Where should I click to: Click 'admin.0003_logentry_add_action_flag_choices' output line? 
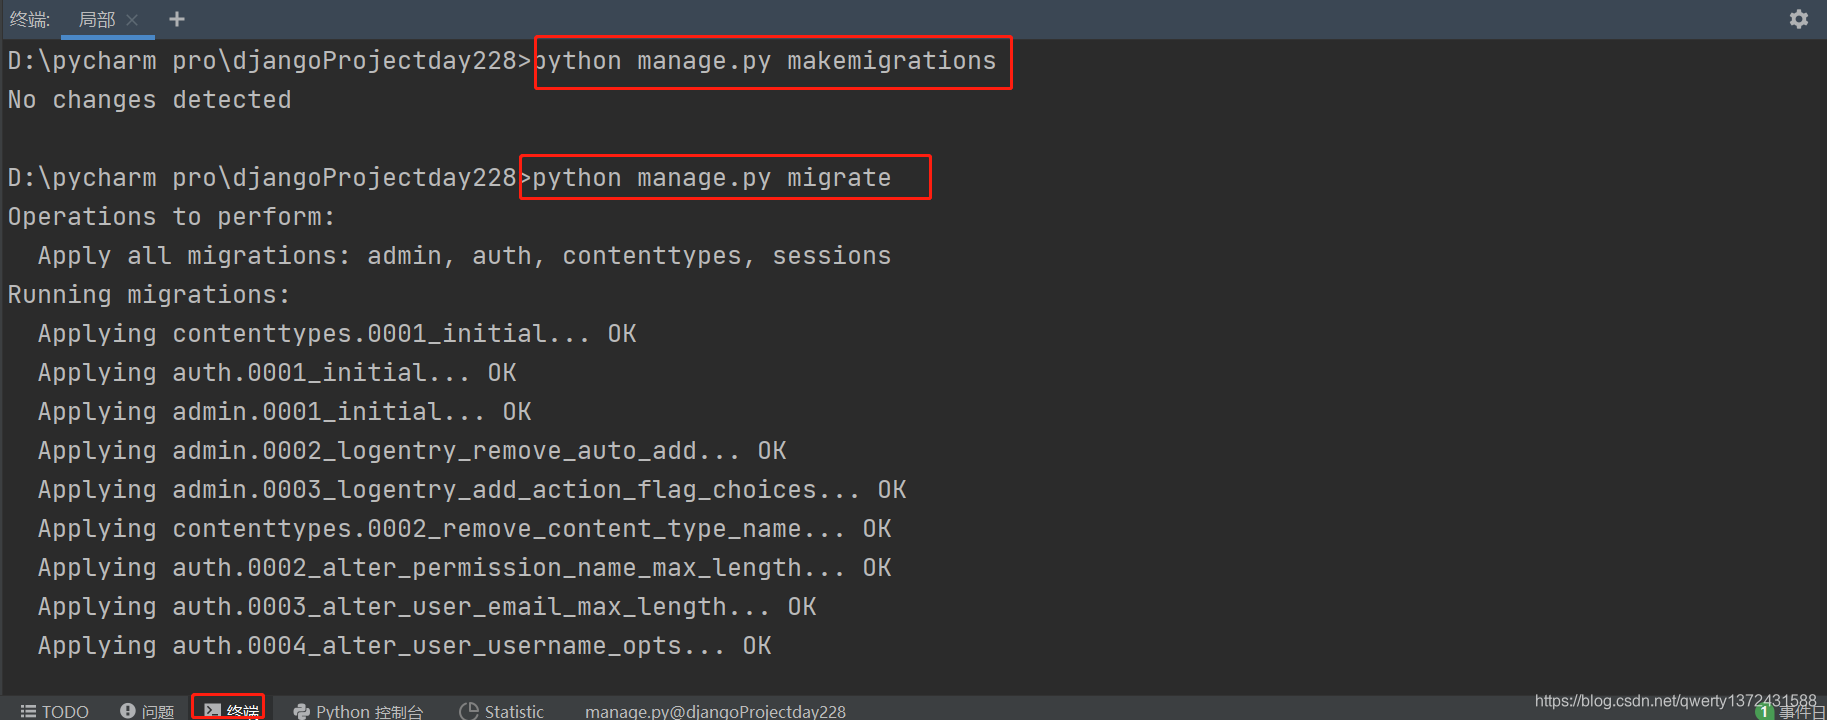(x=472, y=490)
